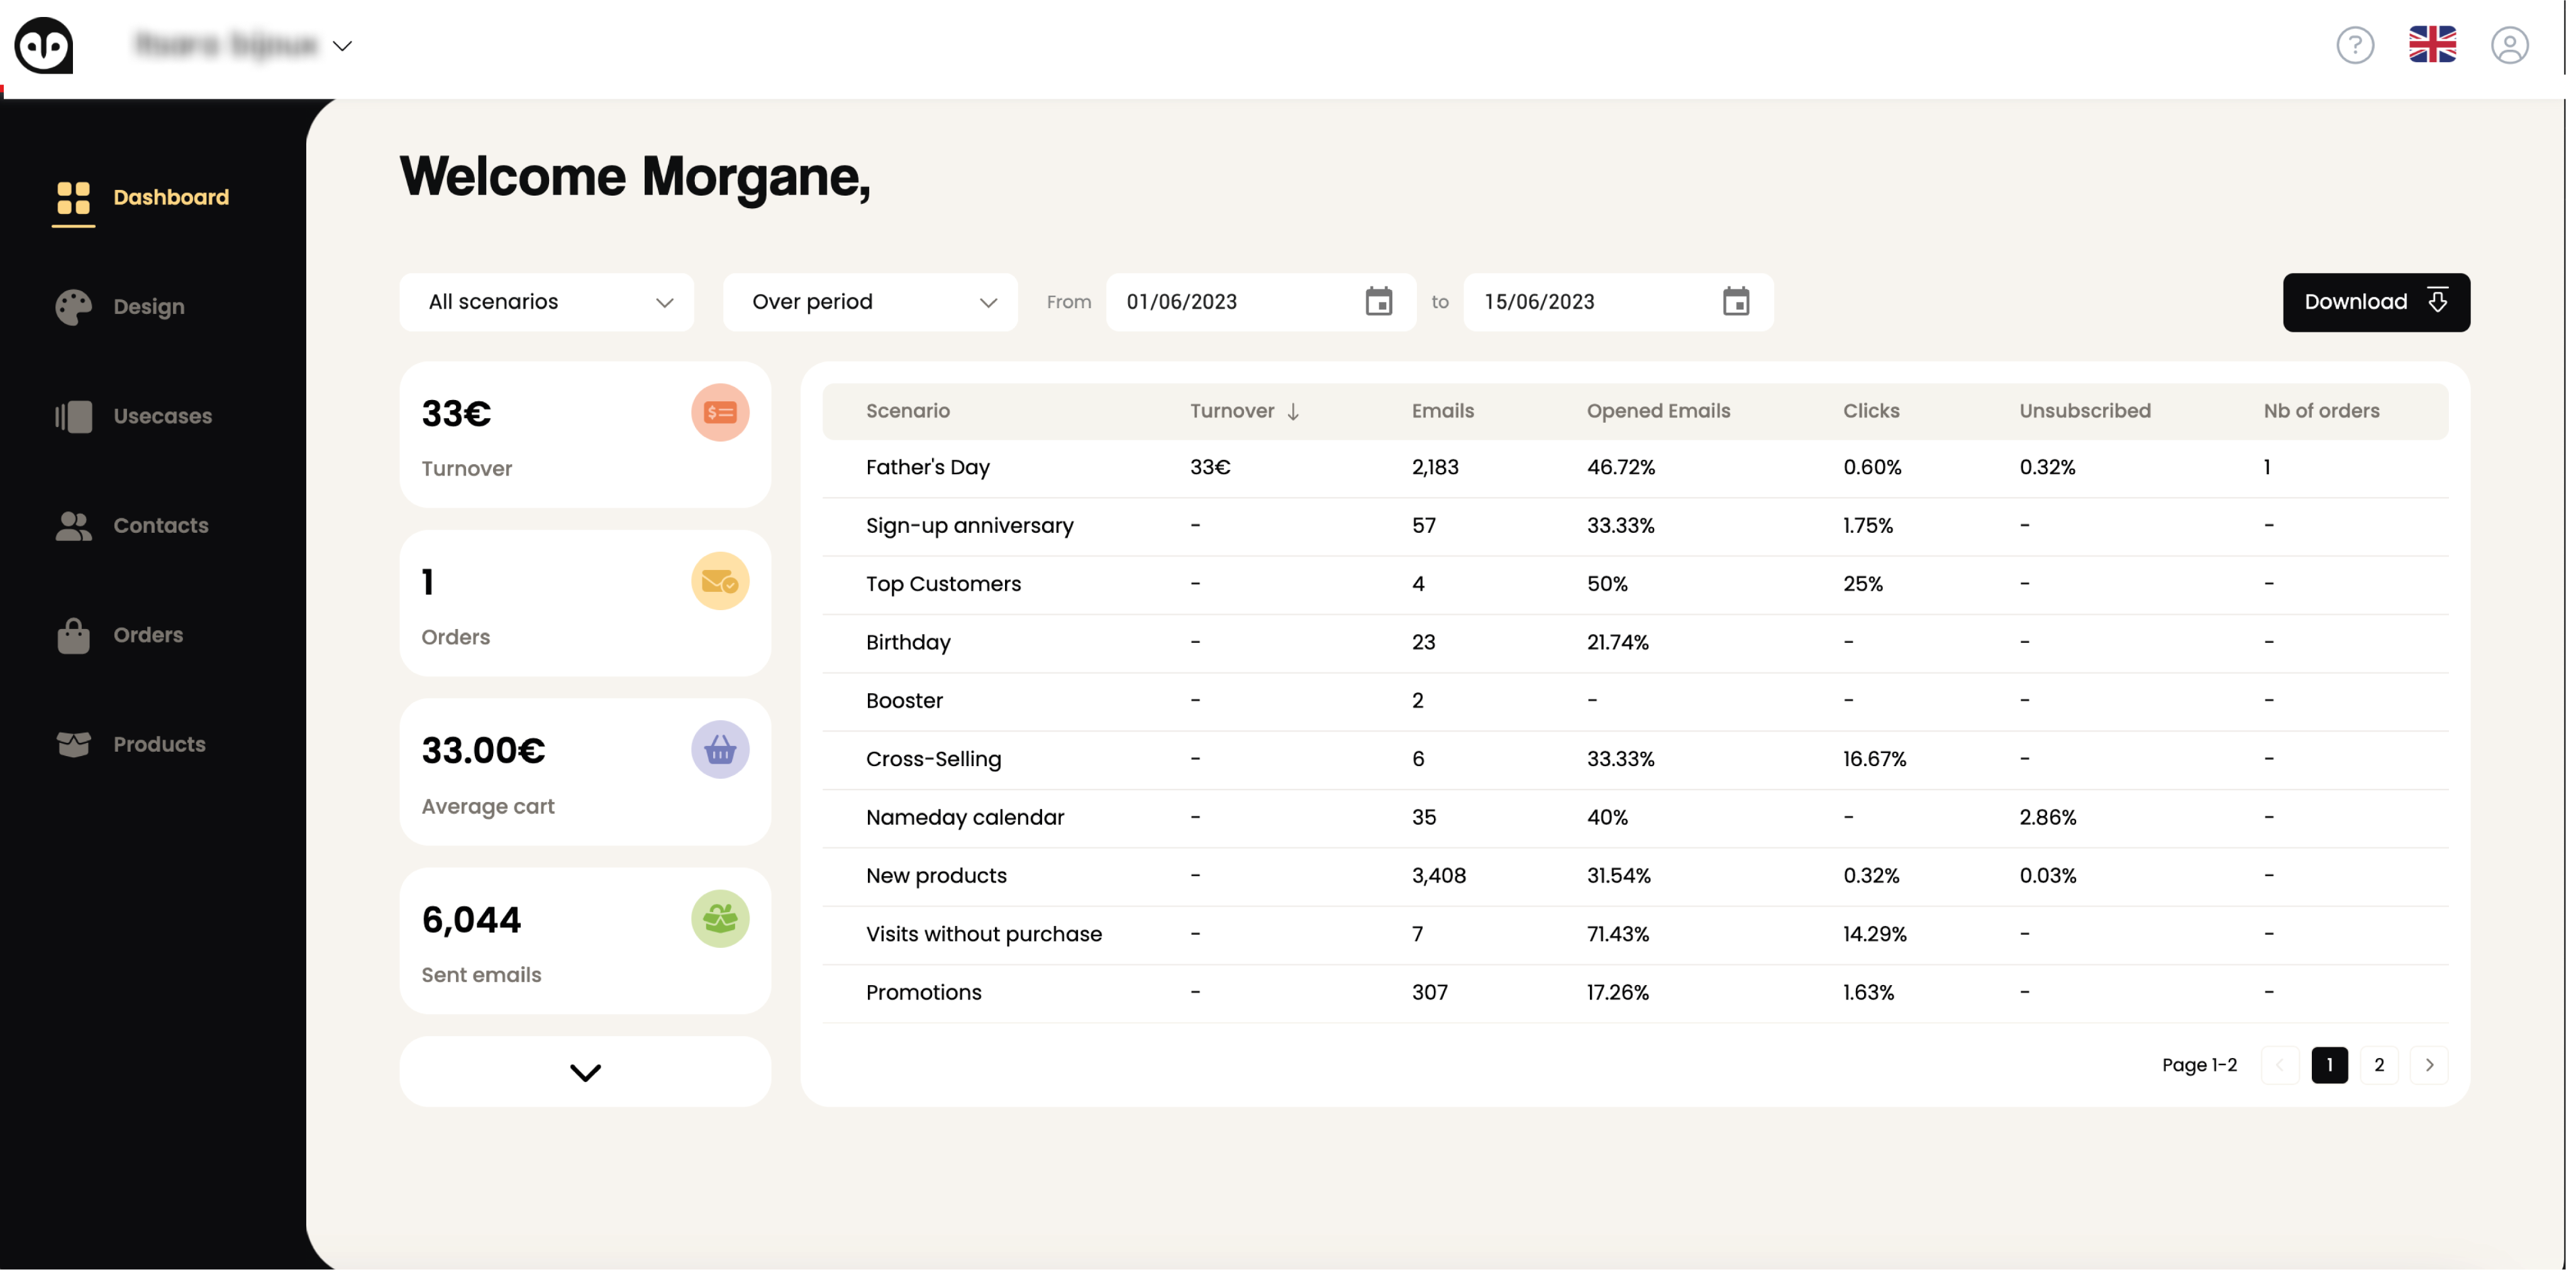2576x1270 pixels.
Task: Open the To date calendar icon
Action: (x=1735, y=301)
